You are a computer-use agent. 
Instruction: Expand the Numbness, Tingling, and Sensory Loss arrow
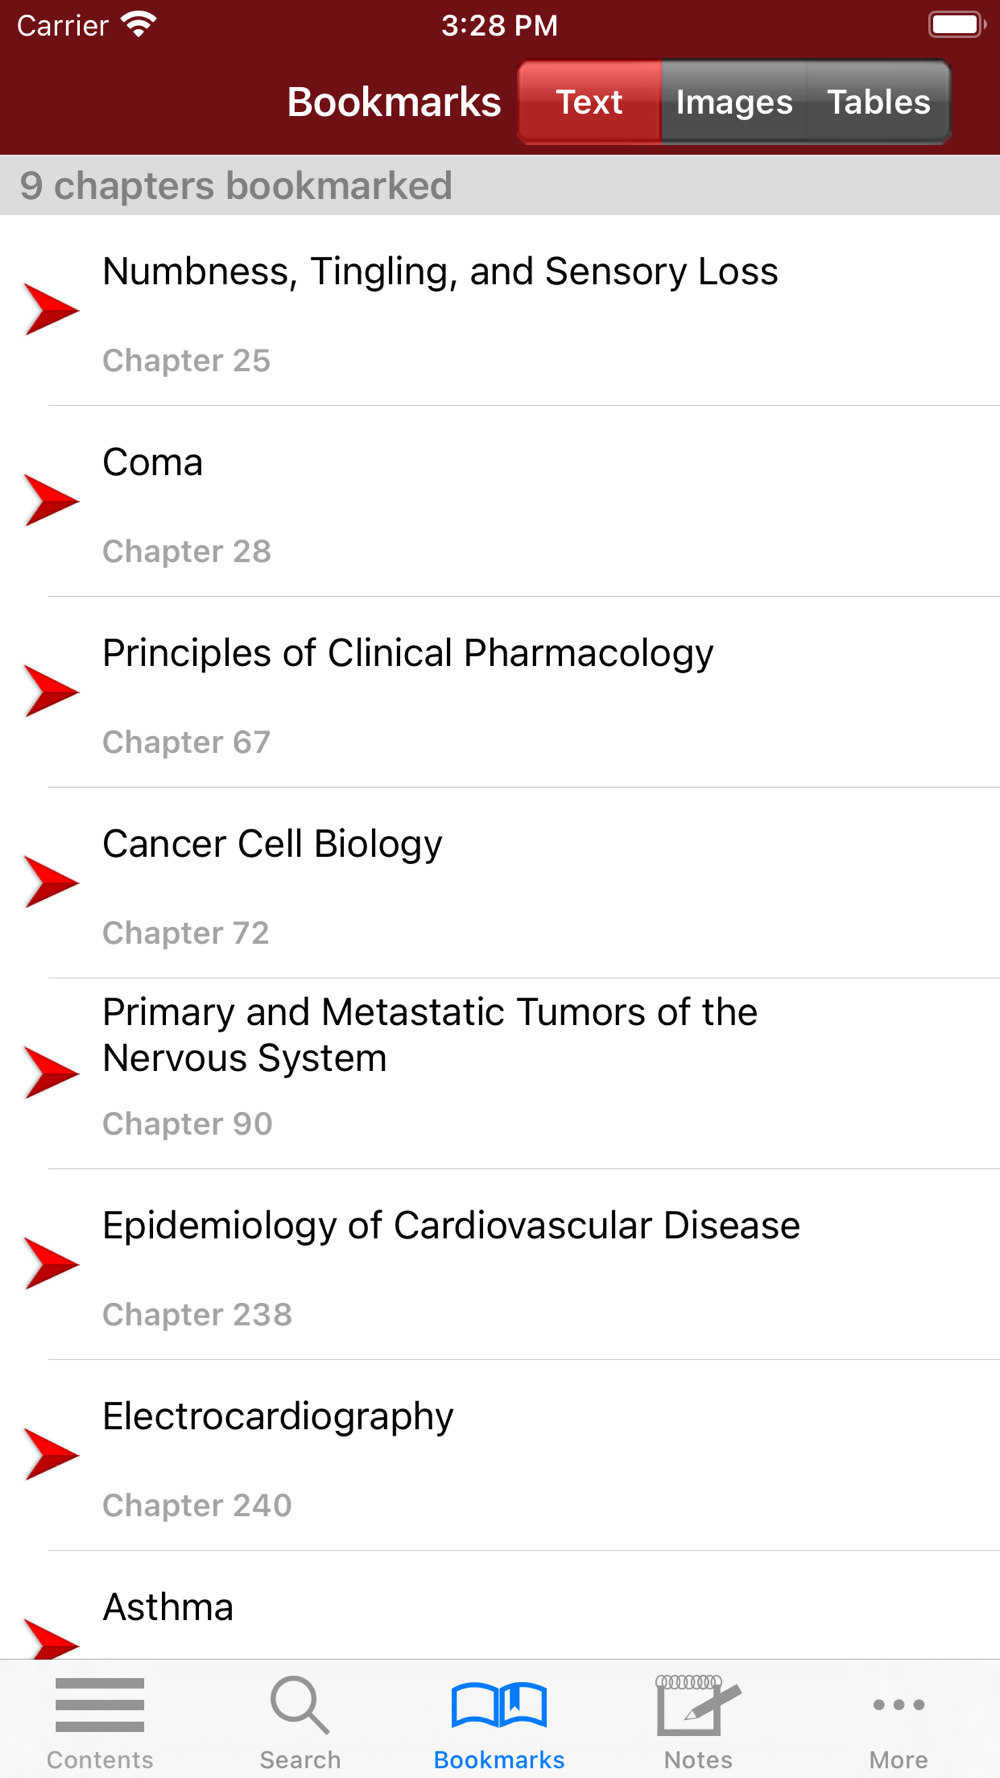click(51, 309)
